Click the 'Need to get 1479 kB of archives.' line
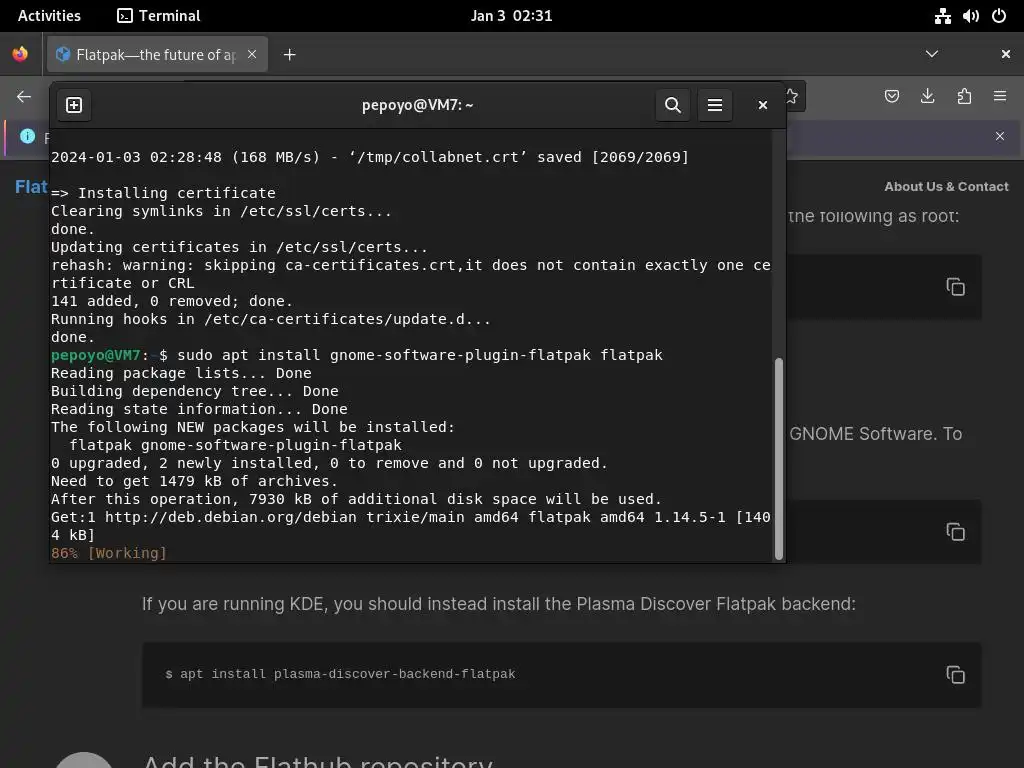Screen dimensions: 1024x768 195,481
